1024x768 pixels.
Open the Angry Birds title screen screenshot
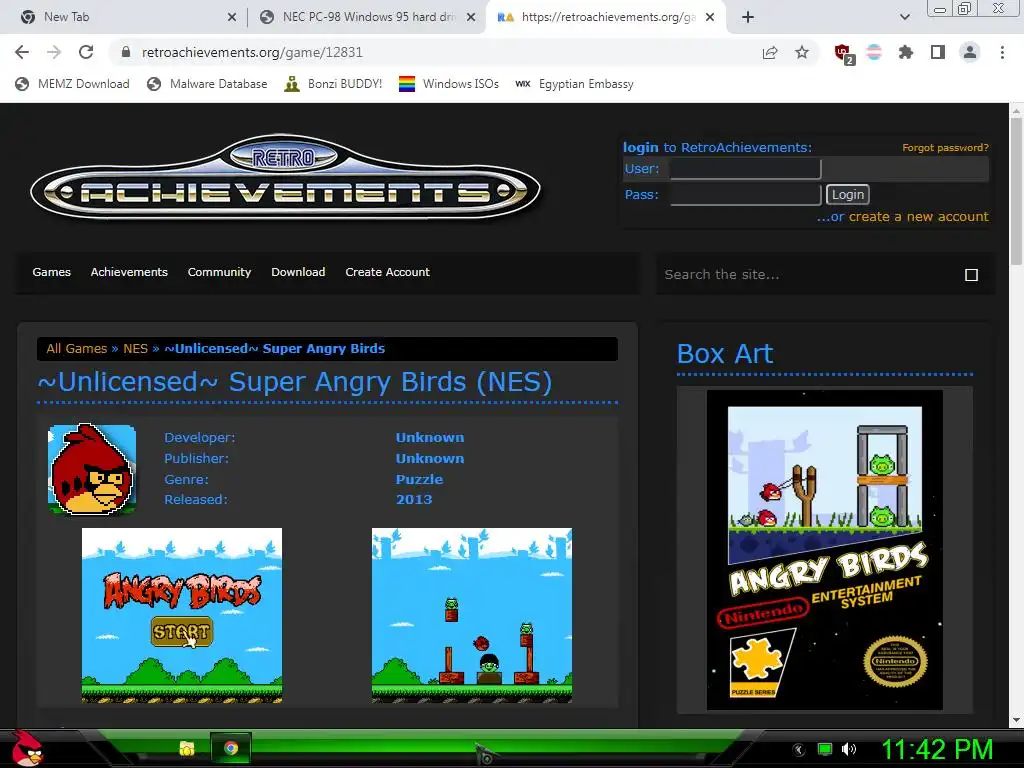(x=182, y=615)
